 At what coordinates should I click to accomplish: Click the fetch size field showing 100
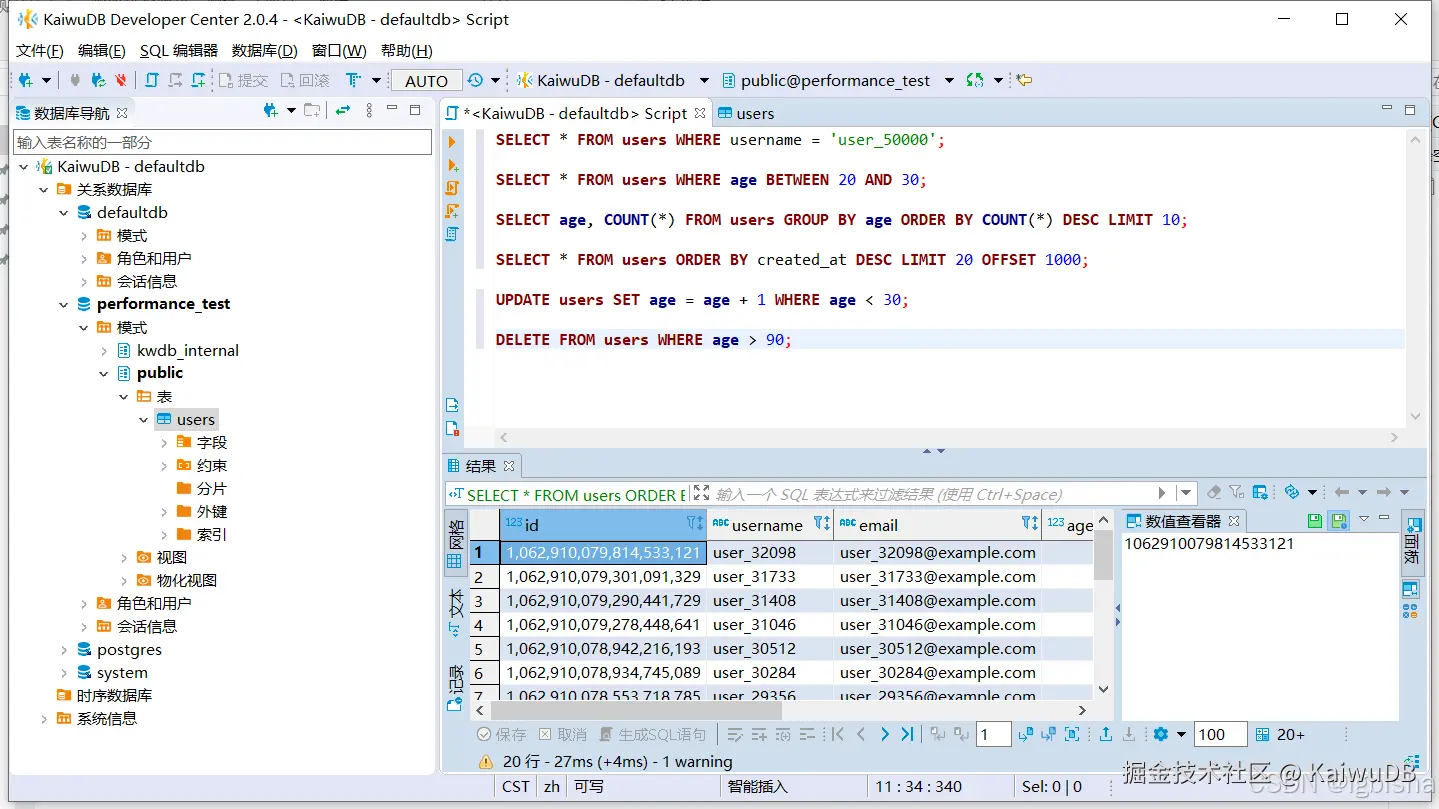click(1221, 734)
